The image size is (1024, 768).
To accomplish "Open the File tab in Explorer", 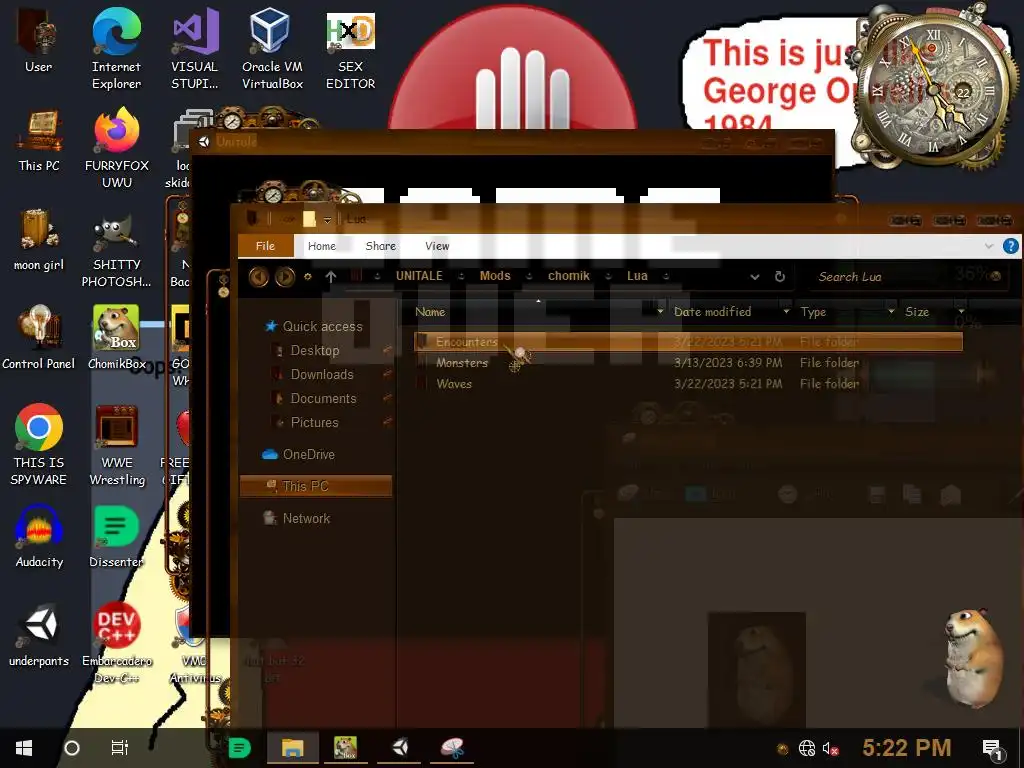I will pyautogui.click(x=265, y=246).
